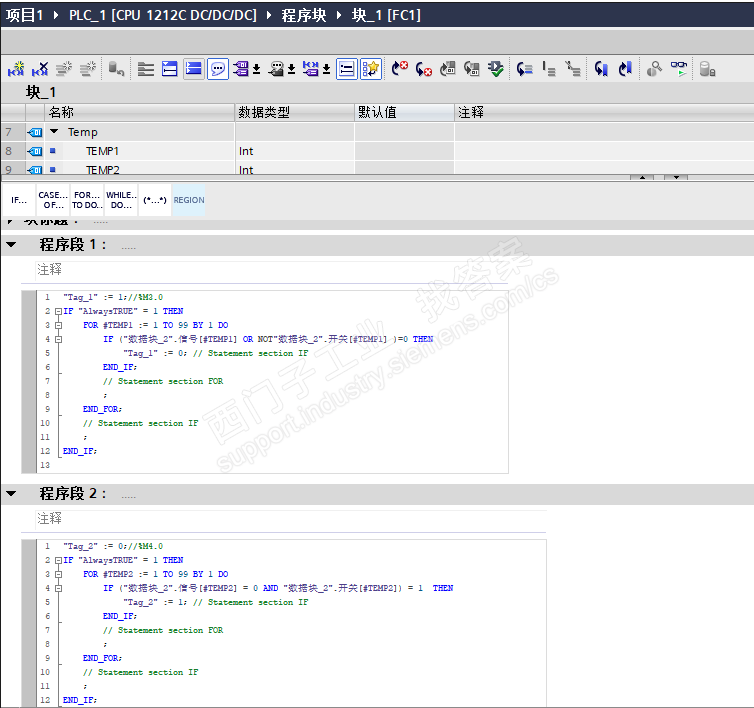Click the greyed-out magnifier search icon
The height and width of the screenshot is (708, 754).
654,69
